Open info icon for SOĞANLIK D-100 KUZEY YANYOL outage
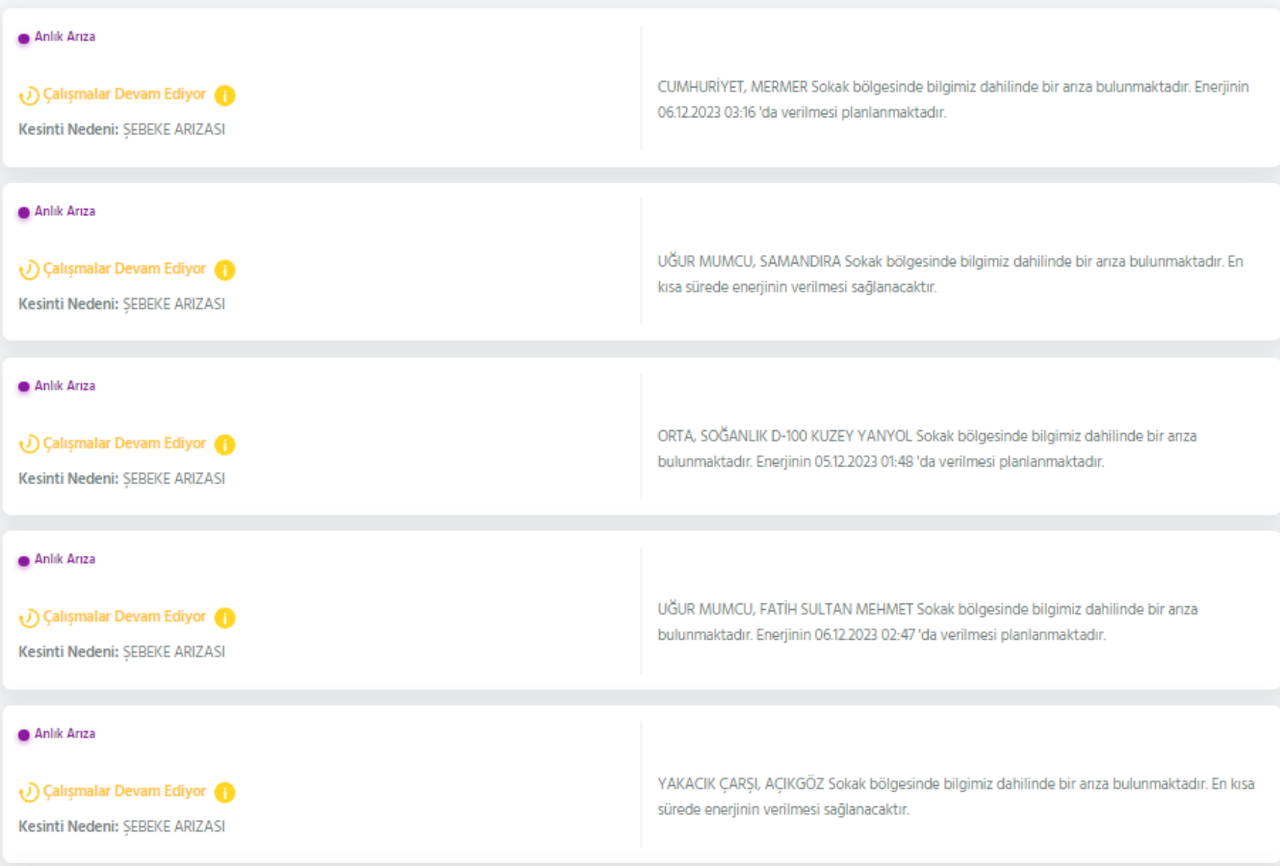 tap(225, 444)
